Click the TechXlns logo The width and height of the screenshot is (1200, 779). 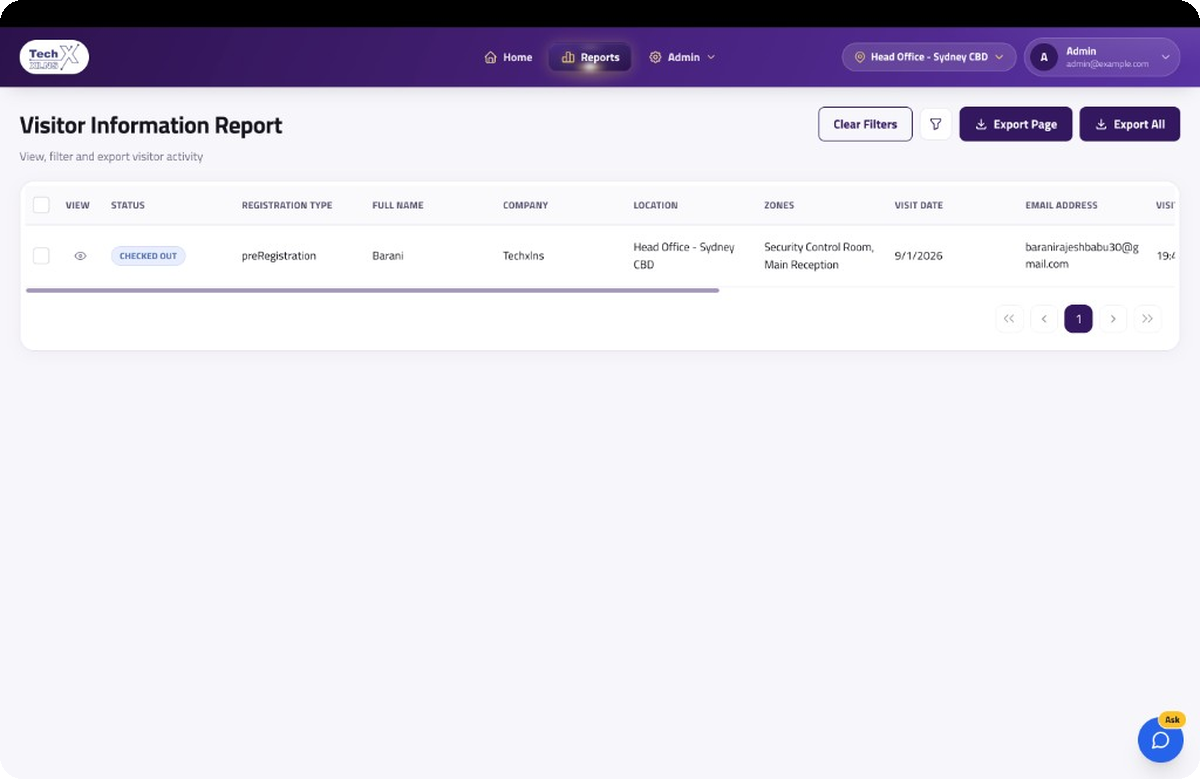54,57
